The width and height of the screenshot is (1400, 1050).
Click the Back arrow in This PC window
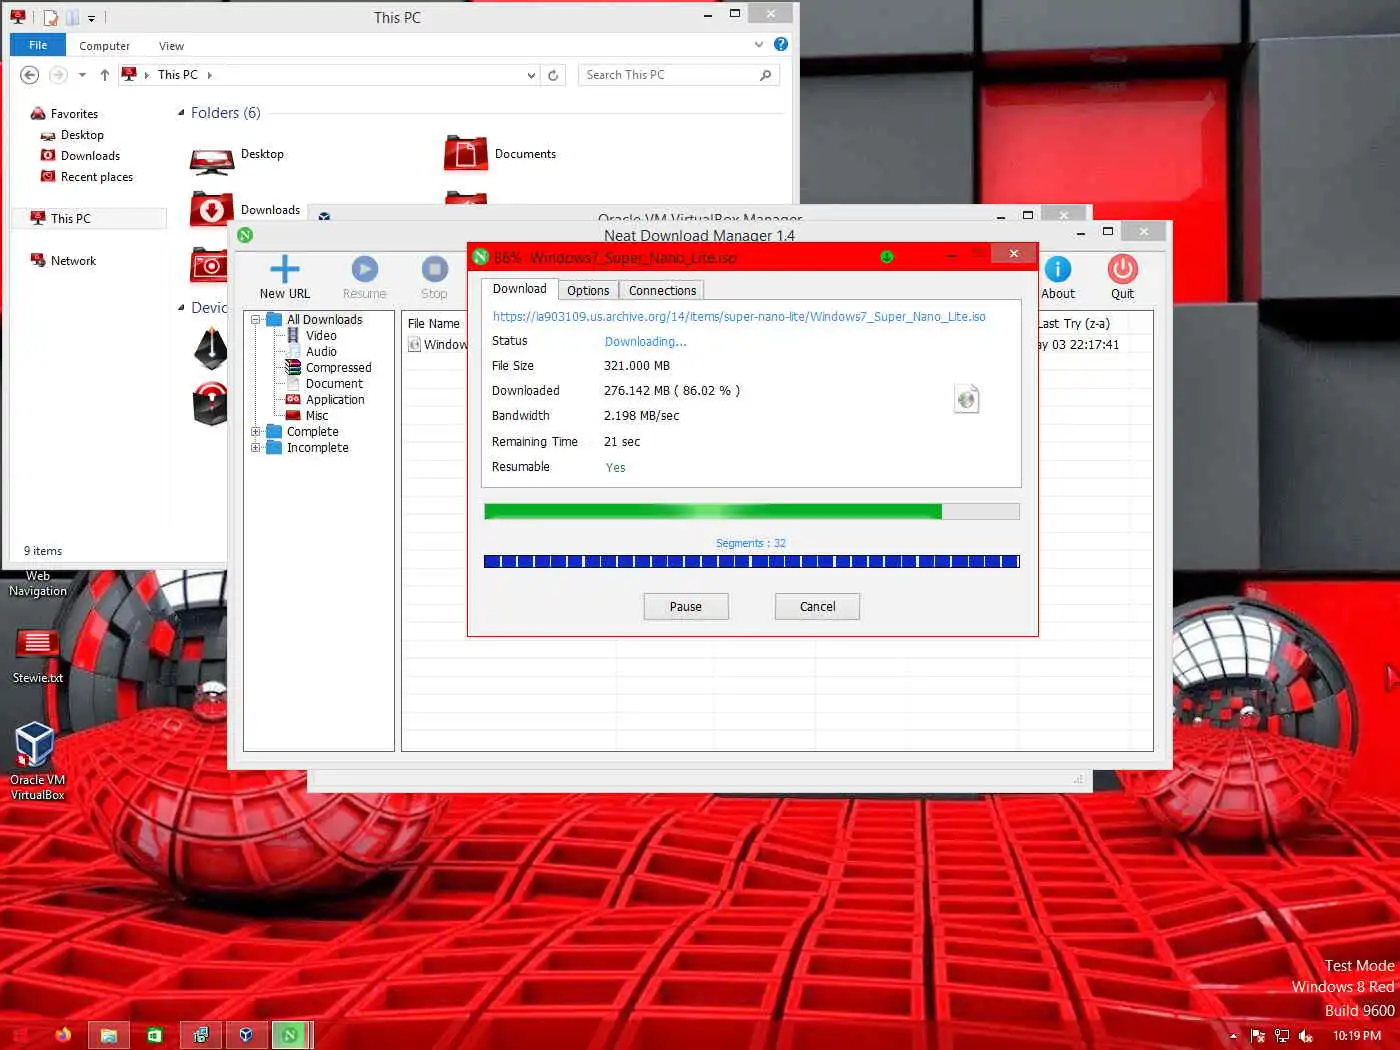point(30,75)
